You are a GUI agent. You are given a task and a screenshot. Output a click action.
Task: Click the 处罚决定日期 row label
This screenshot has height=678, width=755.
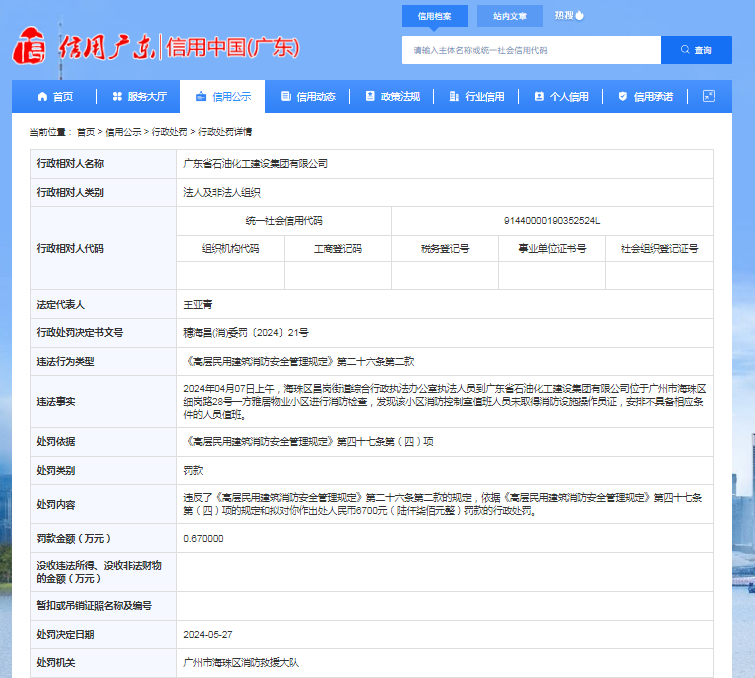tap(65, 635)
